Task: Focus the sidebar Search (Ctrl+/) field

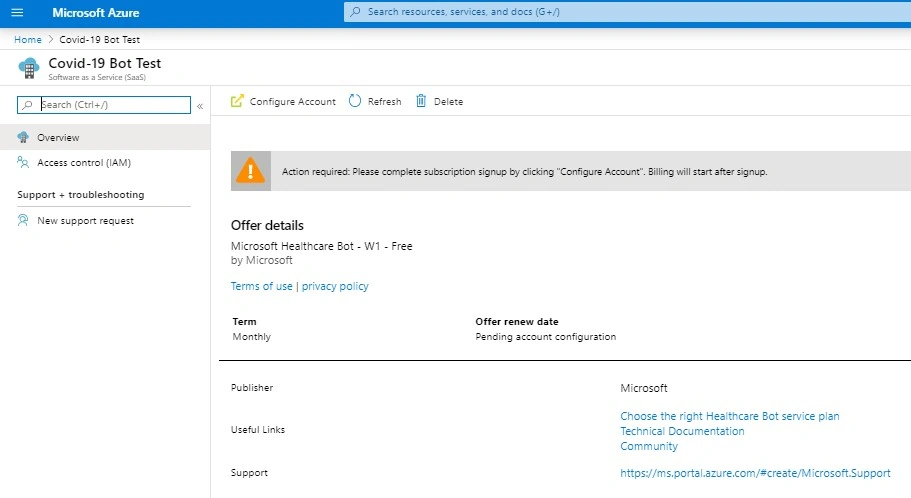Action: (104, 105)
